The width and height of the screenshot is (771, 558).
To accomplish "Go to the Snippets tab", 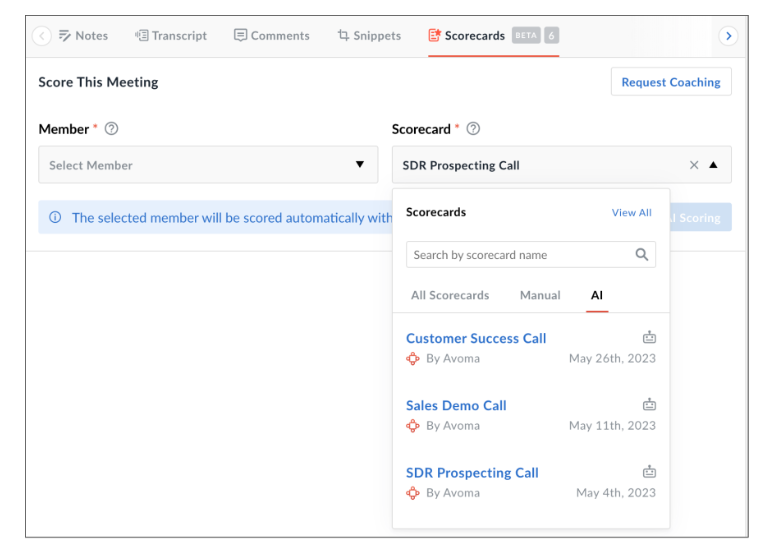I will point(369,36).
